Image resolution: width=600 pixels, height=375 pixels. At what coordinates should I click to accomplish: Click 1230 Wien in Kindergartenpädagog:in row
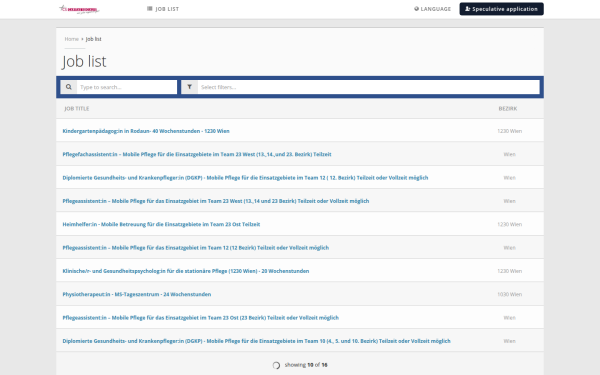tap(509, 131)
